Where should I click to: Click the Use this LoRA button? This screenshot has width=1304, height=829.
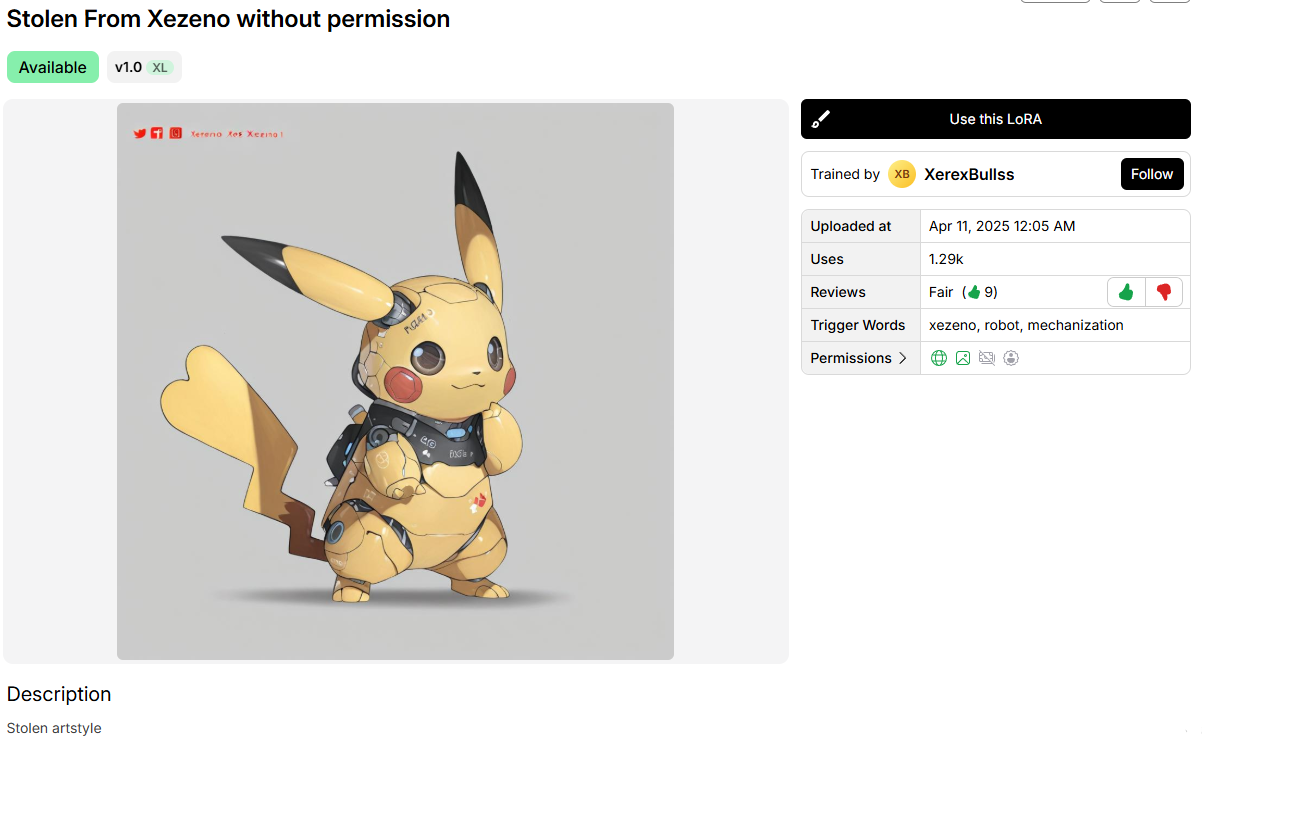pyautogui.click(x=996, y=119)
